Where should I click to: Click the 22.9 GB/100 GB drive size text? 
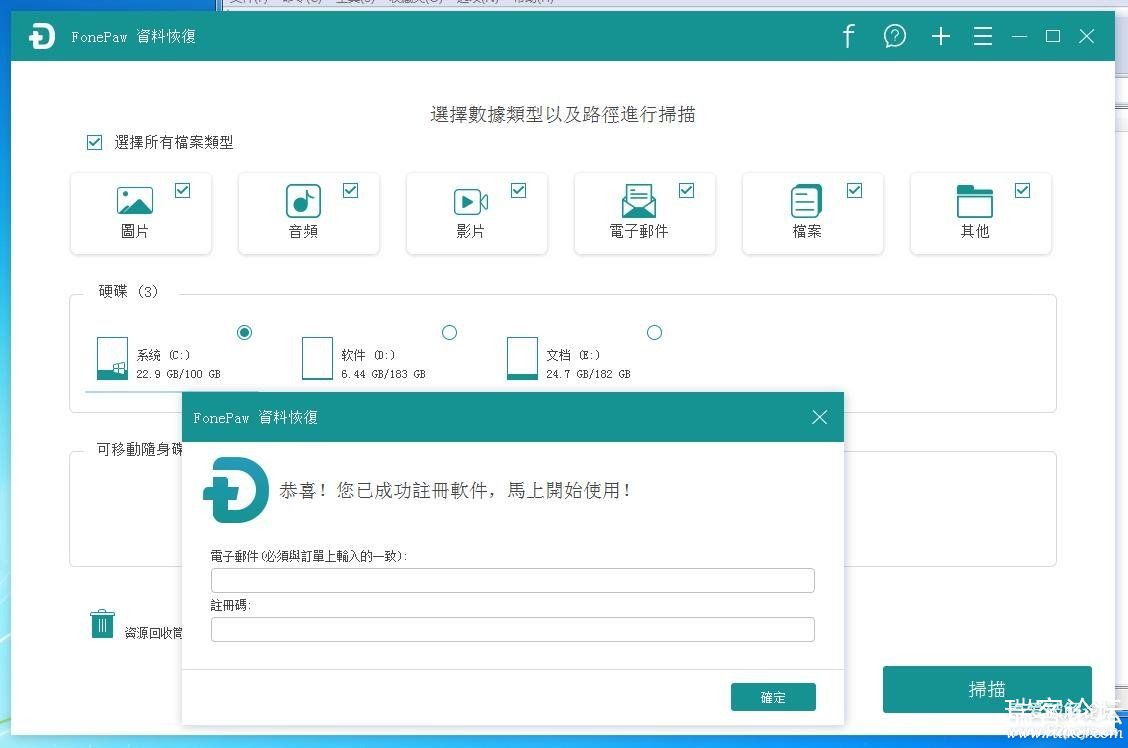click(x=178, y=374)
